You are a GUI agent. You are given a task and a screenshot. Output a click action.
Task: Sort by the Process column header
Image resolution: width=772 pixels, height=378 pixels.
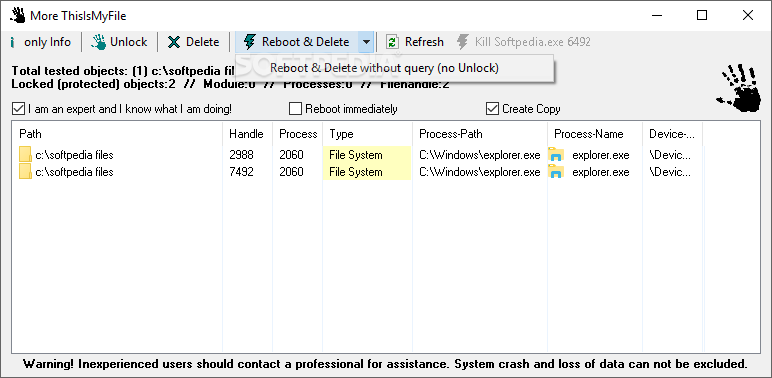[x=298, y=134]
